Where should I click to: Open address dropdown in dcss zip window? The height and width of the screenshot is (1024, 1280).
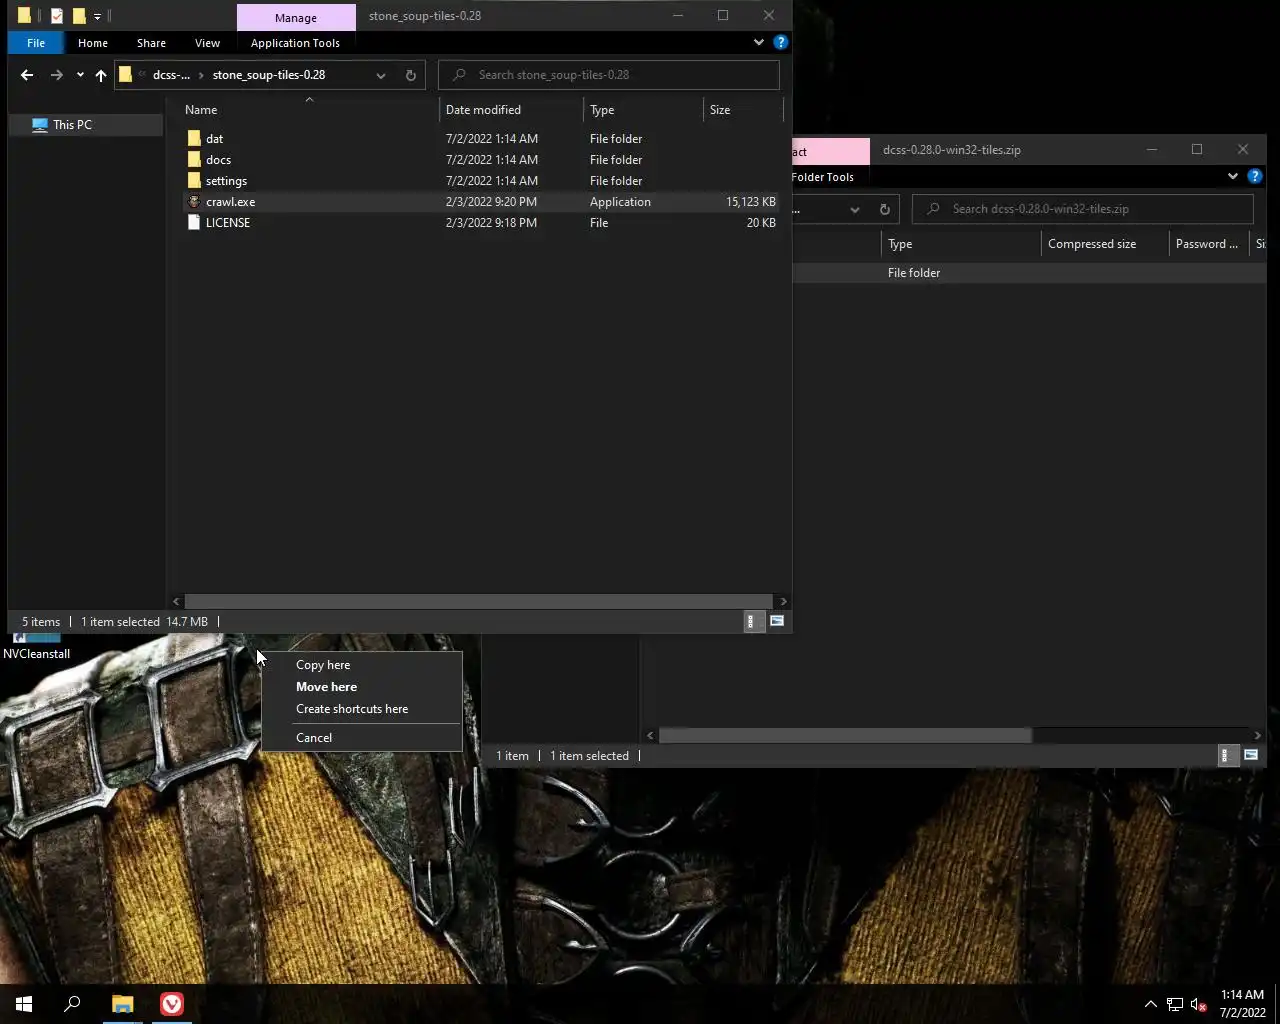[855, 209]
